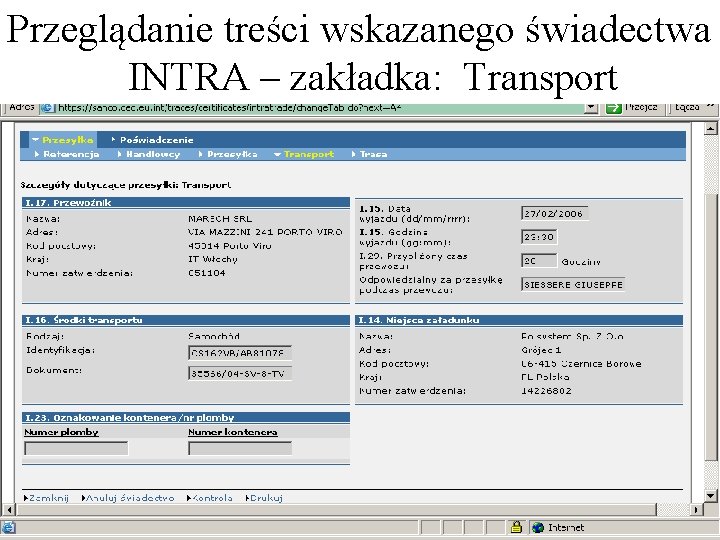The height and width of the screenshot is (540, 720).
Task: Click the Anuluj świadectwo link
Action: click(x=130, y=498)
